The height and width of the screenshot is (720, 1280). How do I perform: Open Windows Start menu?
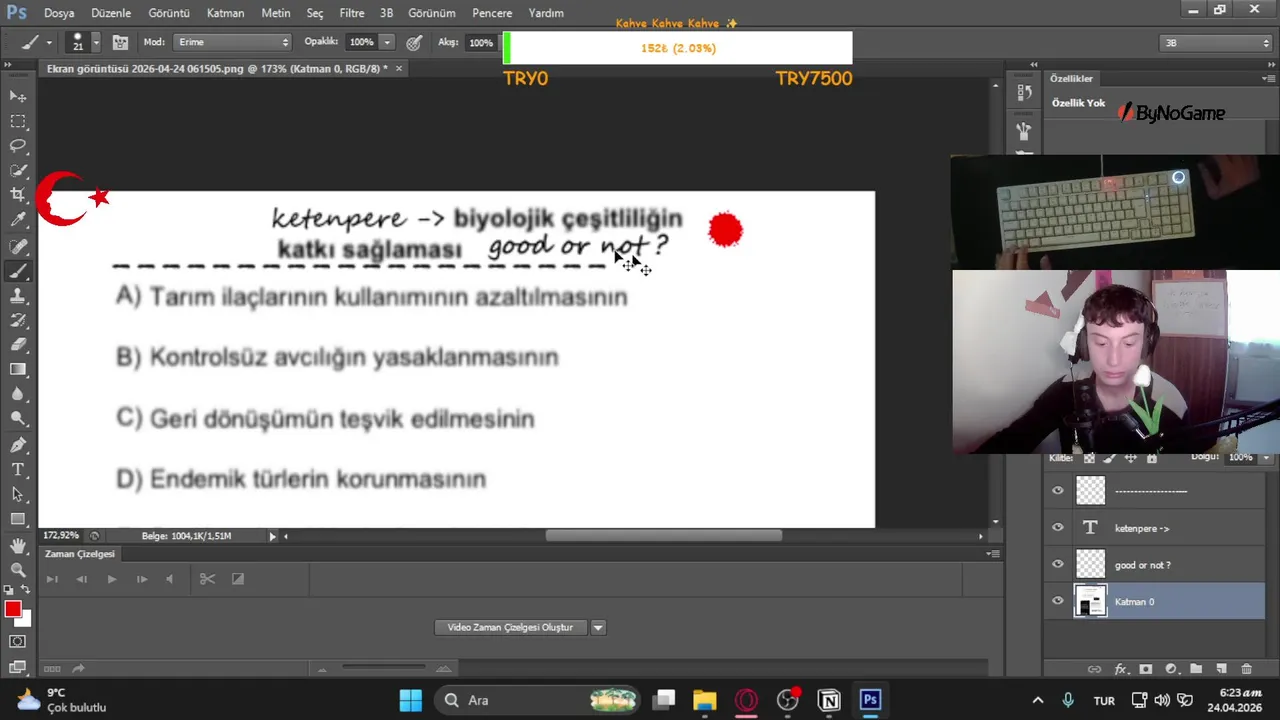[411, 700]
